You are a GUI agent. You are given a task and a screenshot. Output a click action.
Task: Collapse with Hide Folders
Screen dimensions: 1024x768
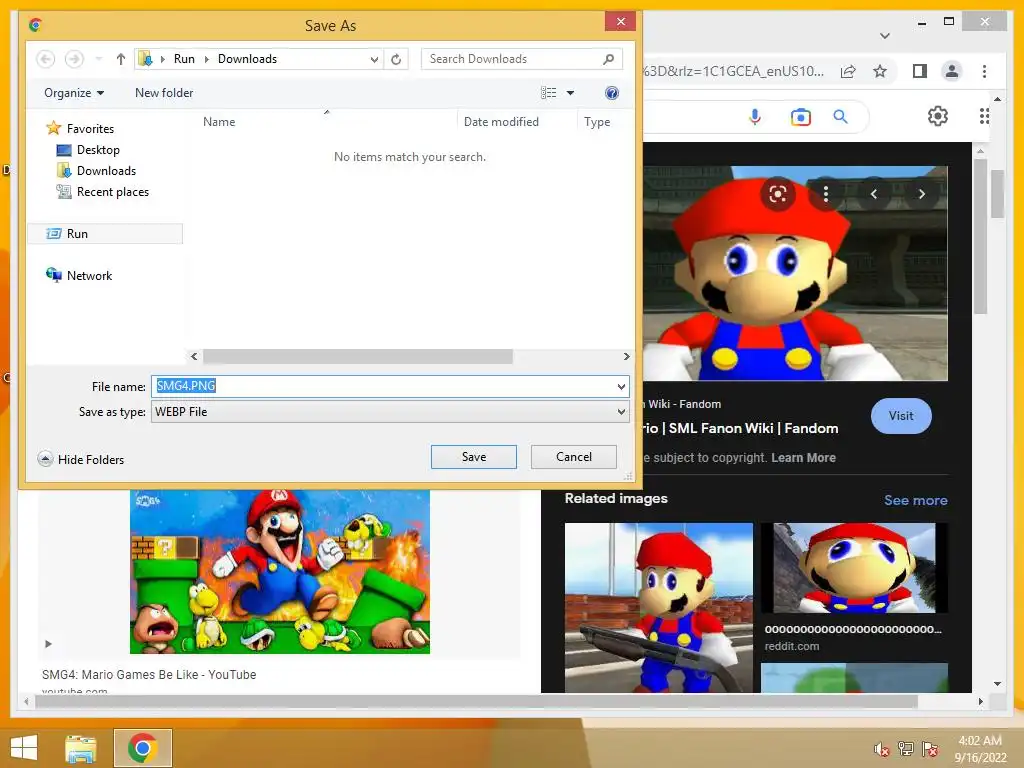(x=81, y=459)
